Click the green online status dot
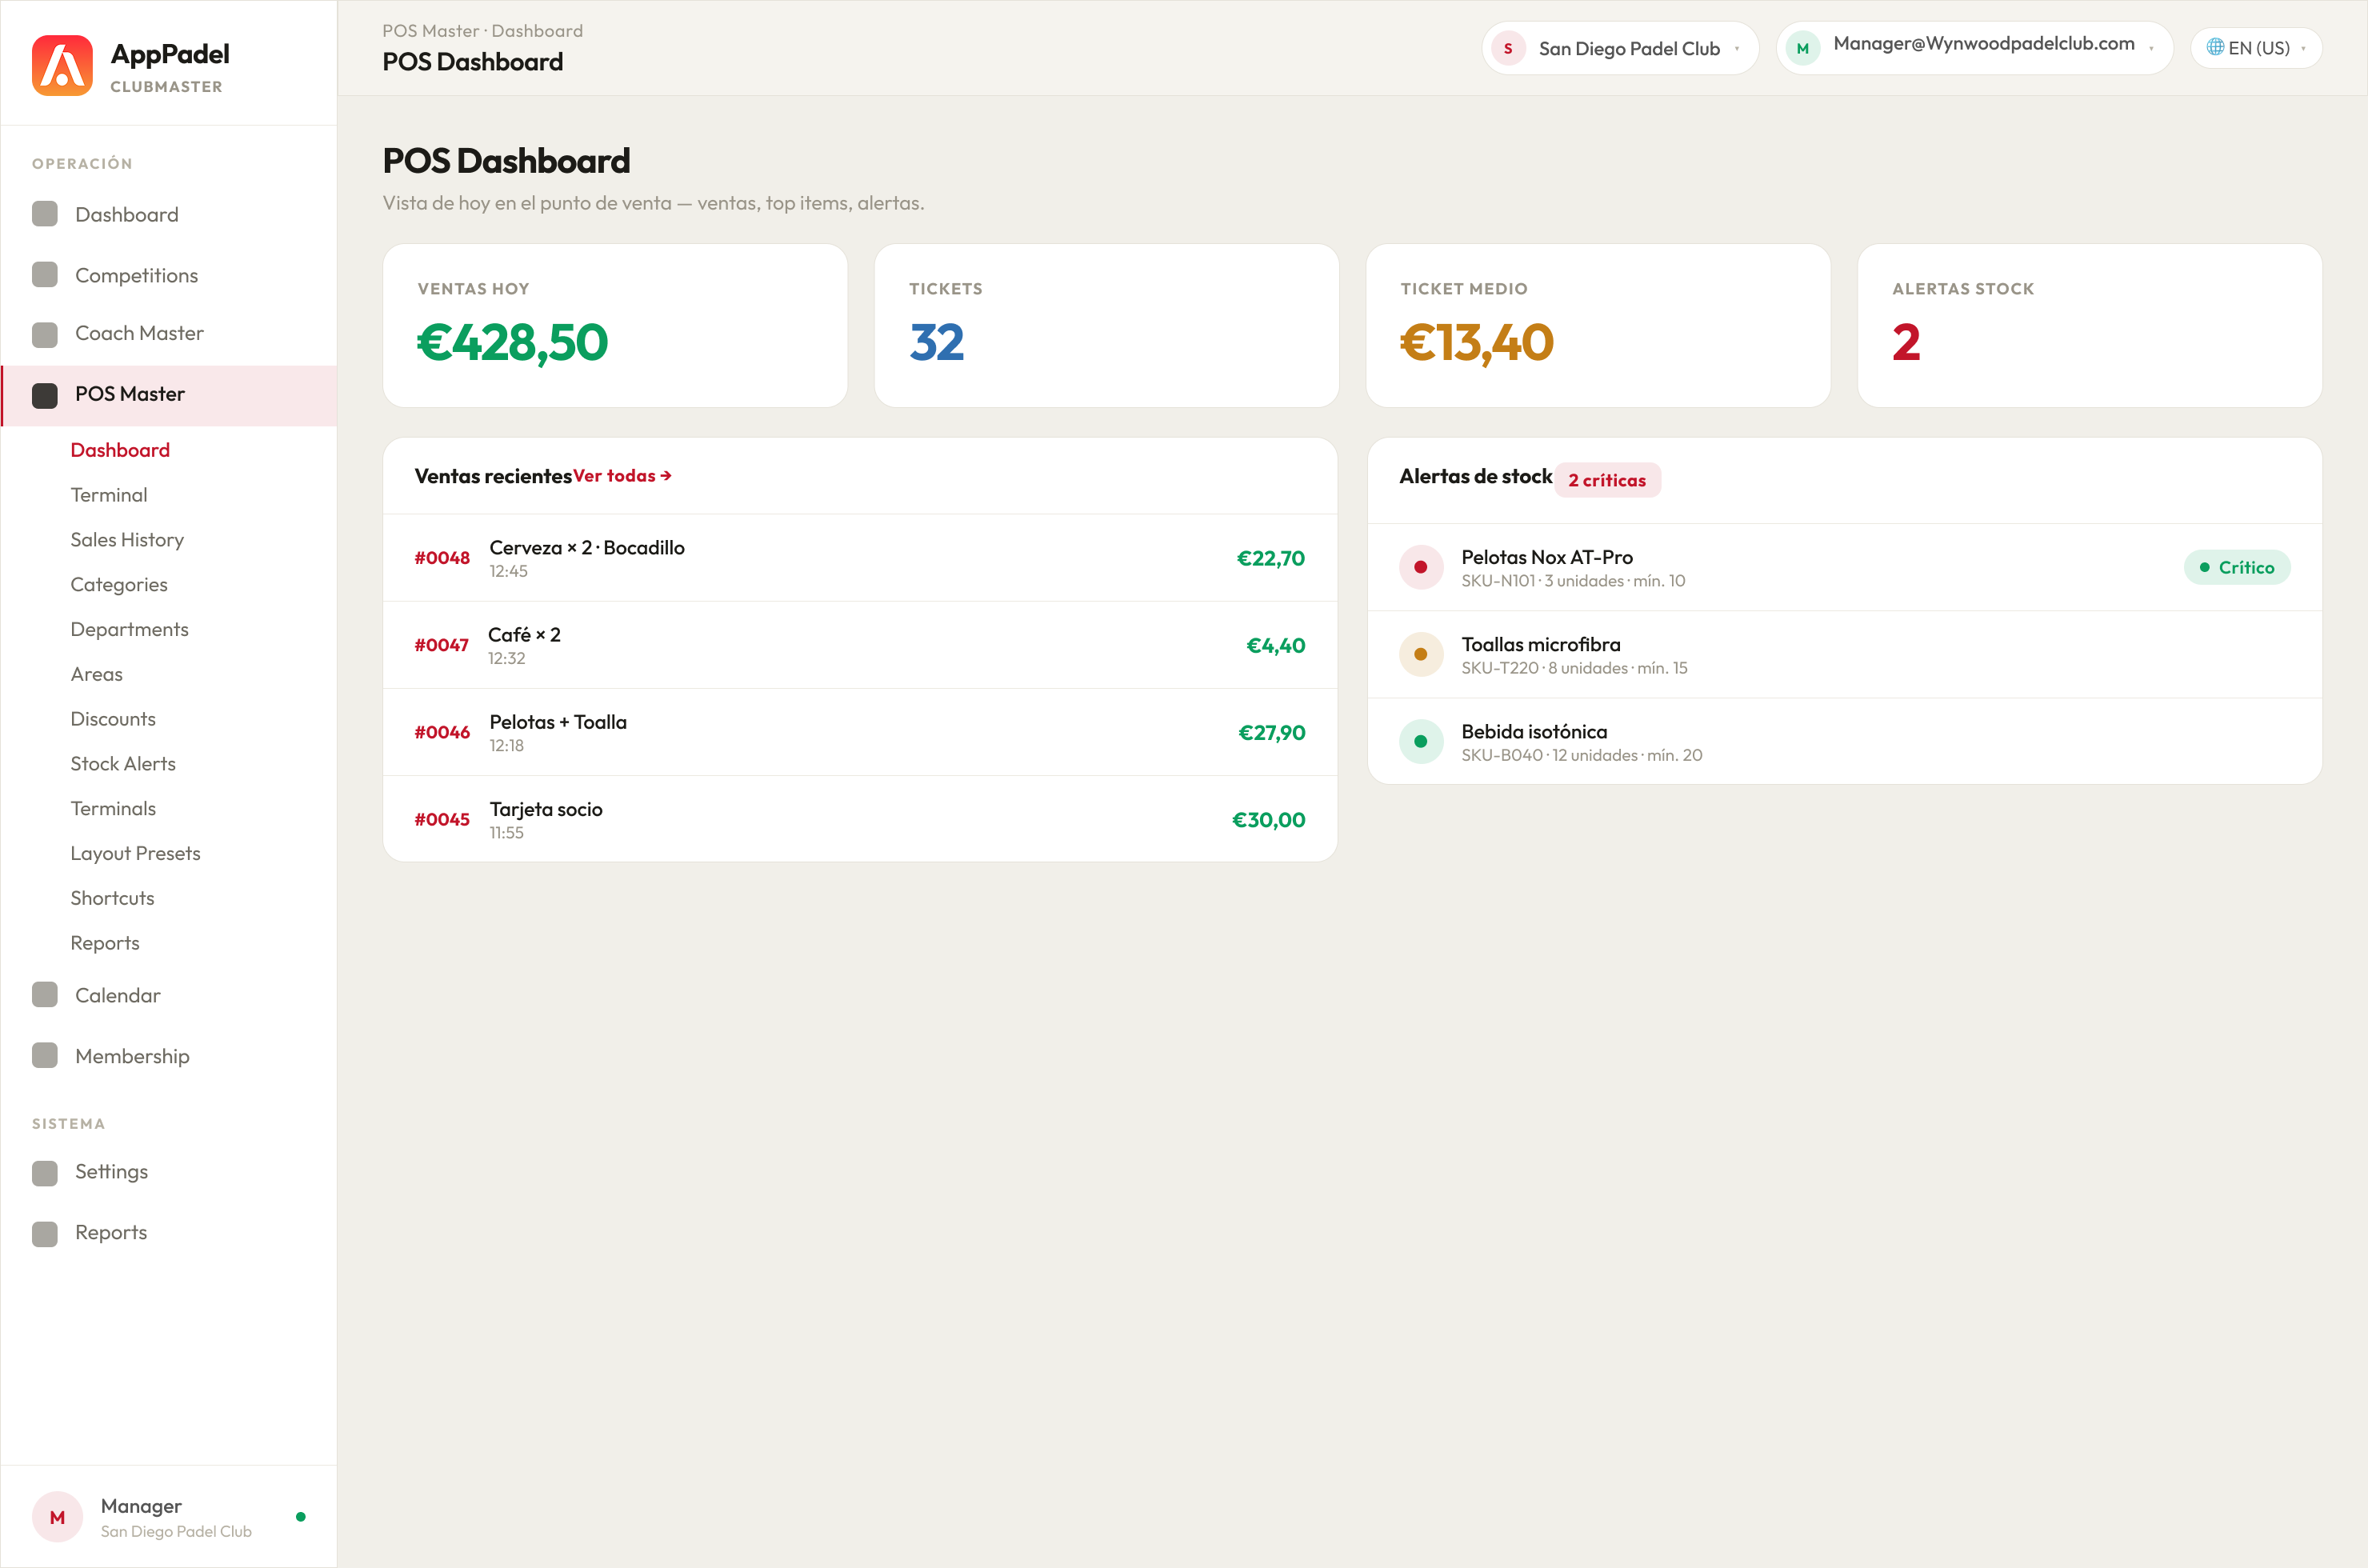 coord(301,1517)
